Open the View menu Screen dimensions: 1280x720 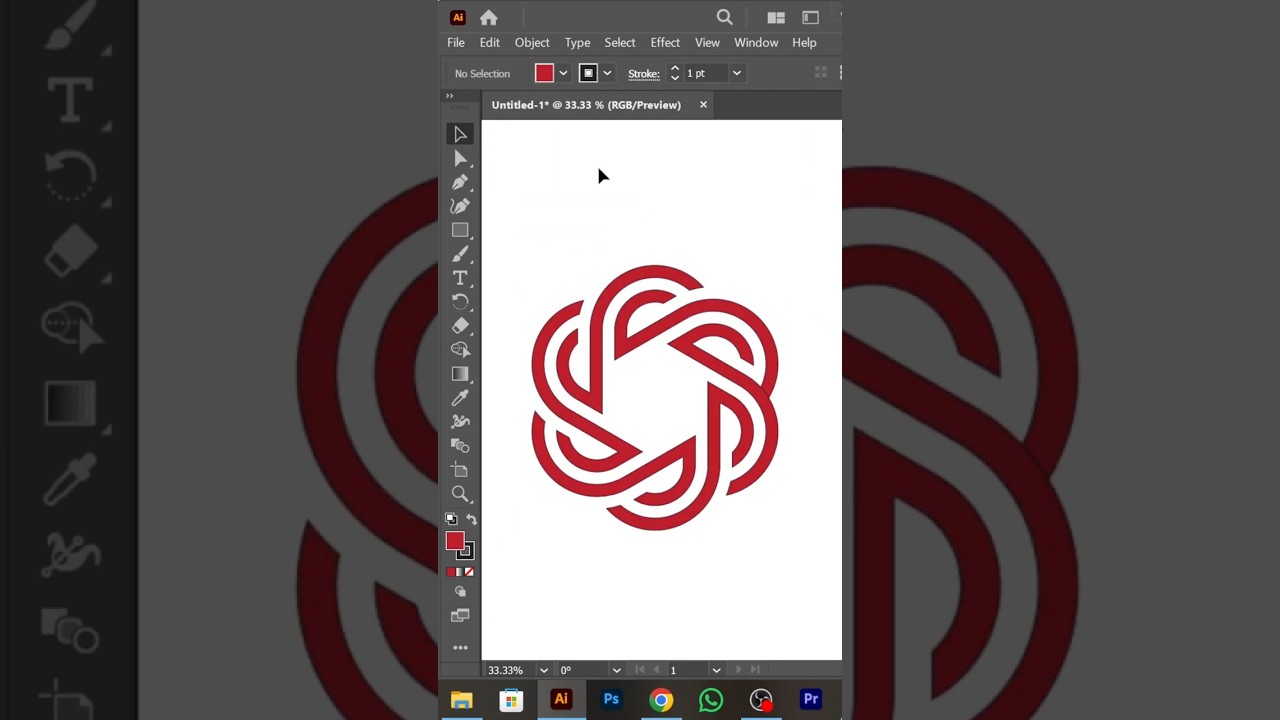707,43
